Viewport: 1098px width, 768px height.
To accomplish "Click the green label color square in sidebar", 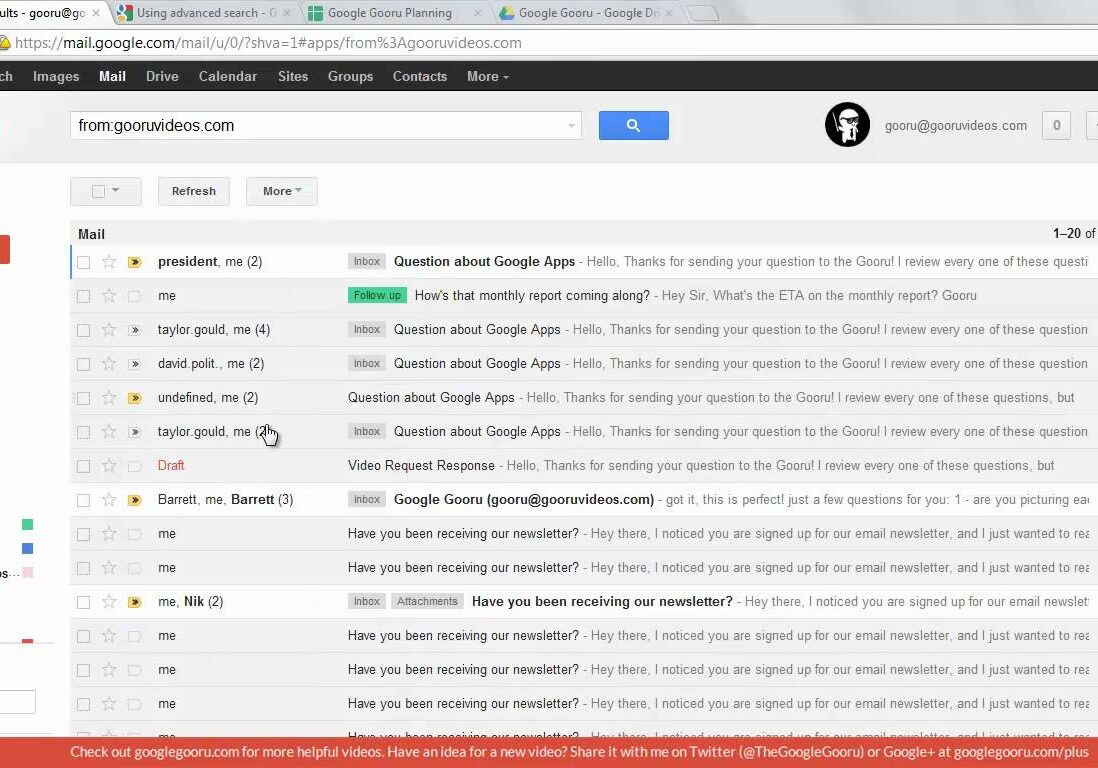I will [x=27, y=524].
